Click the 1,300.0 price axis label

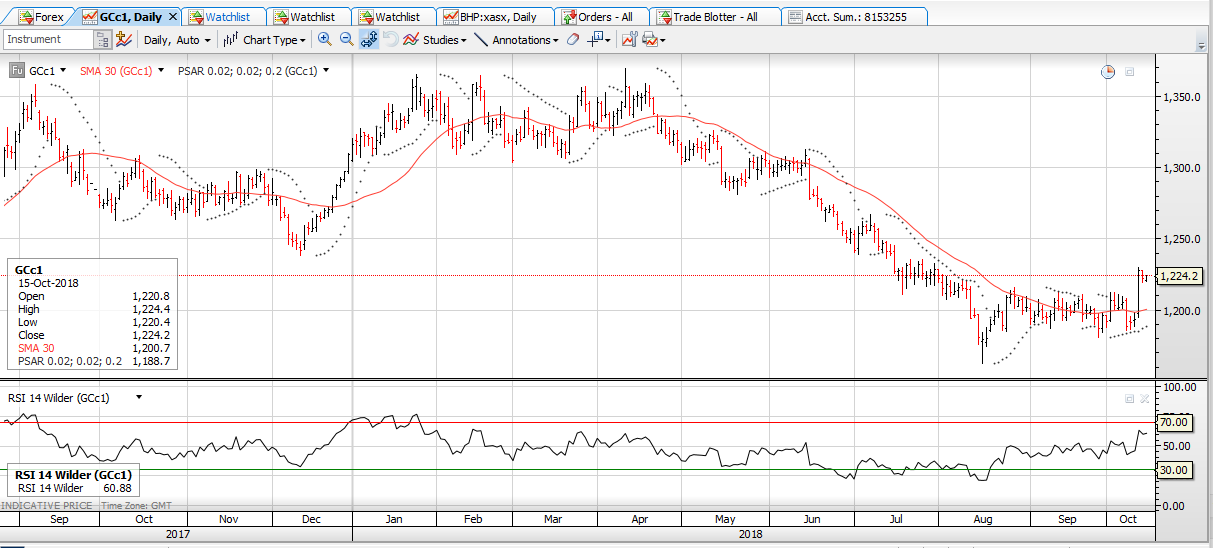pyautogui.click(x=1180, y=168)
